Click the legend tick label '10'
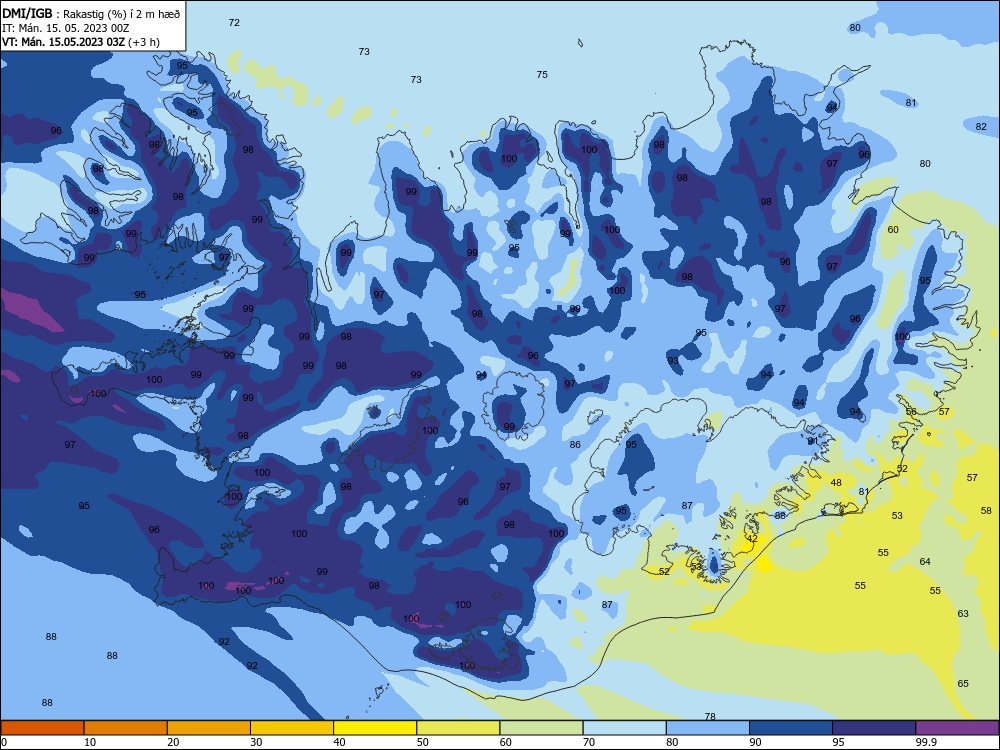Screen dimensions: 1000x750 [x=90, y=742]
